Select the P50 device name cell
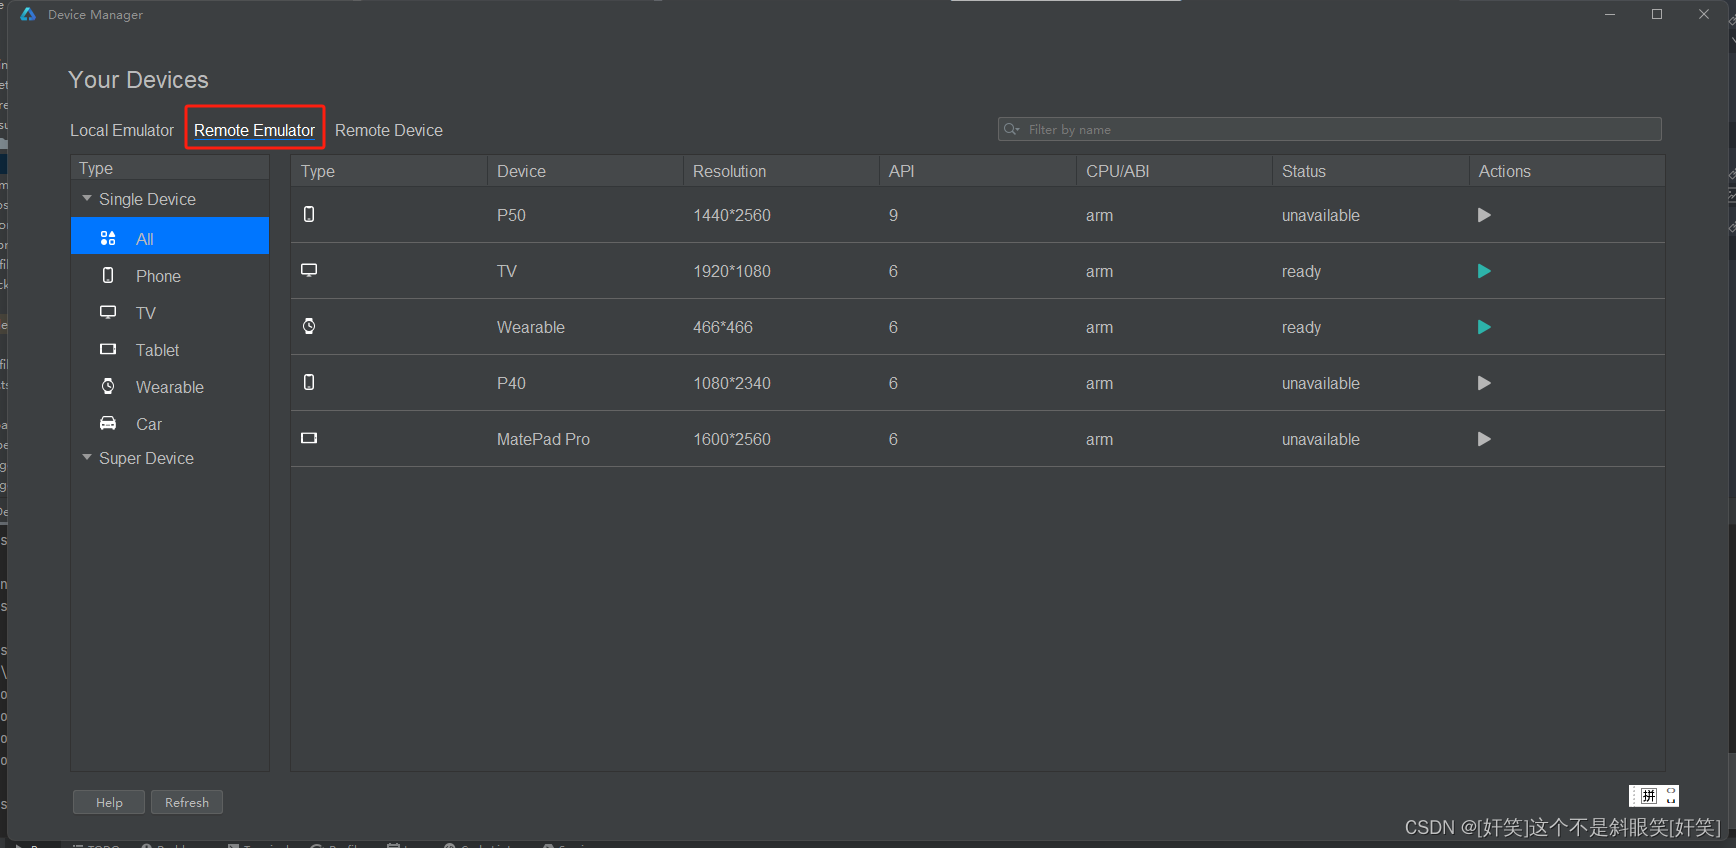 (x=511, y=215)
